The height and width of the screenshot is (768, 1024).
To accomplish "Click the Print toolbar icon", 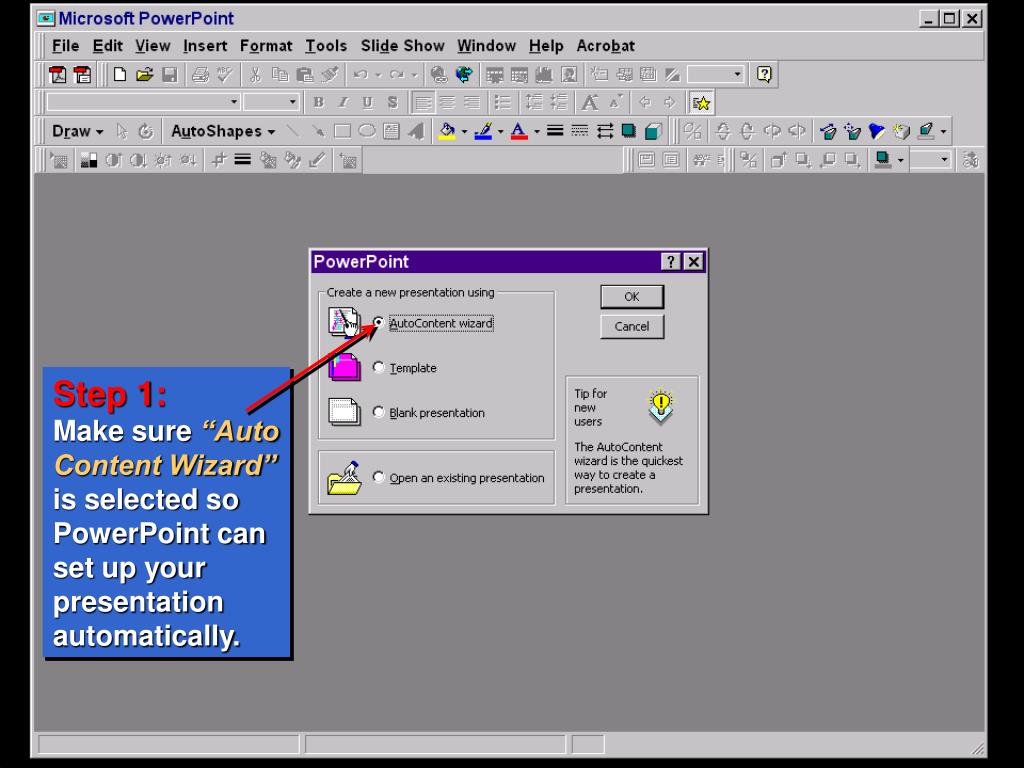I will [x=200, y=74].
